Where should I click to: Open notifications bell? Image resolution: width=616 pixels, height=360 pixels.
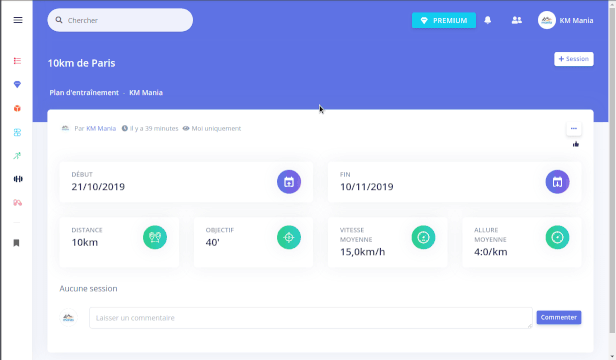click(x=488, y=20)
